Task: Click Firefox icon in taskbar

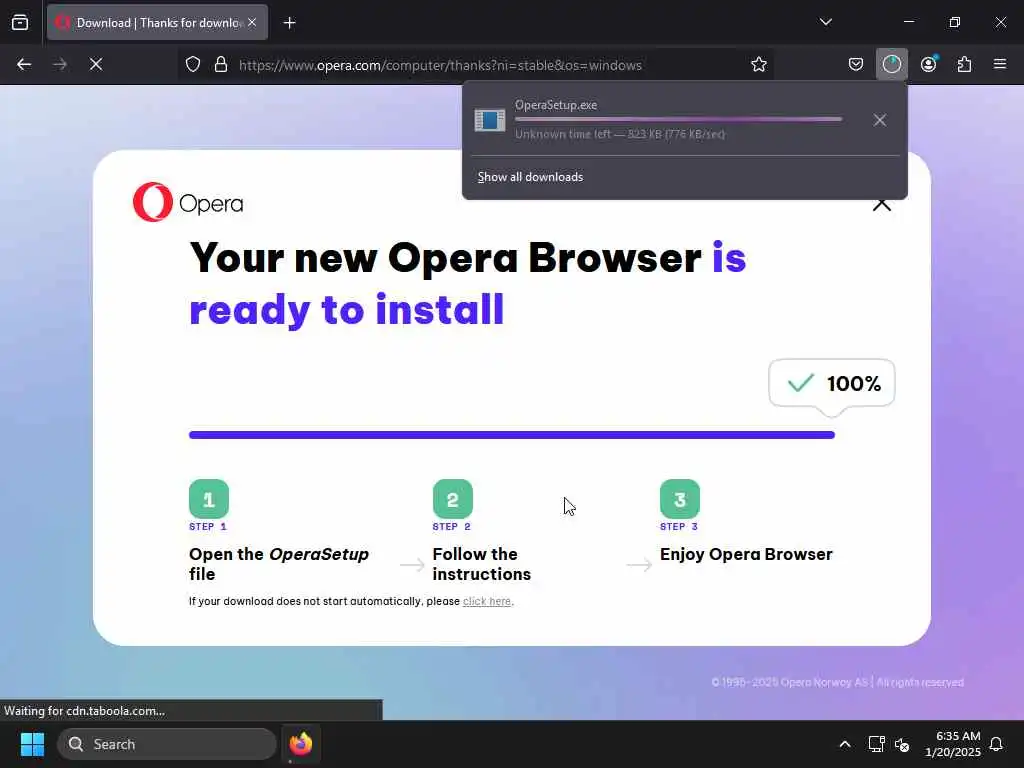Action: point(300,744)
